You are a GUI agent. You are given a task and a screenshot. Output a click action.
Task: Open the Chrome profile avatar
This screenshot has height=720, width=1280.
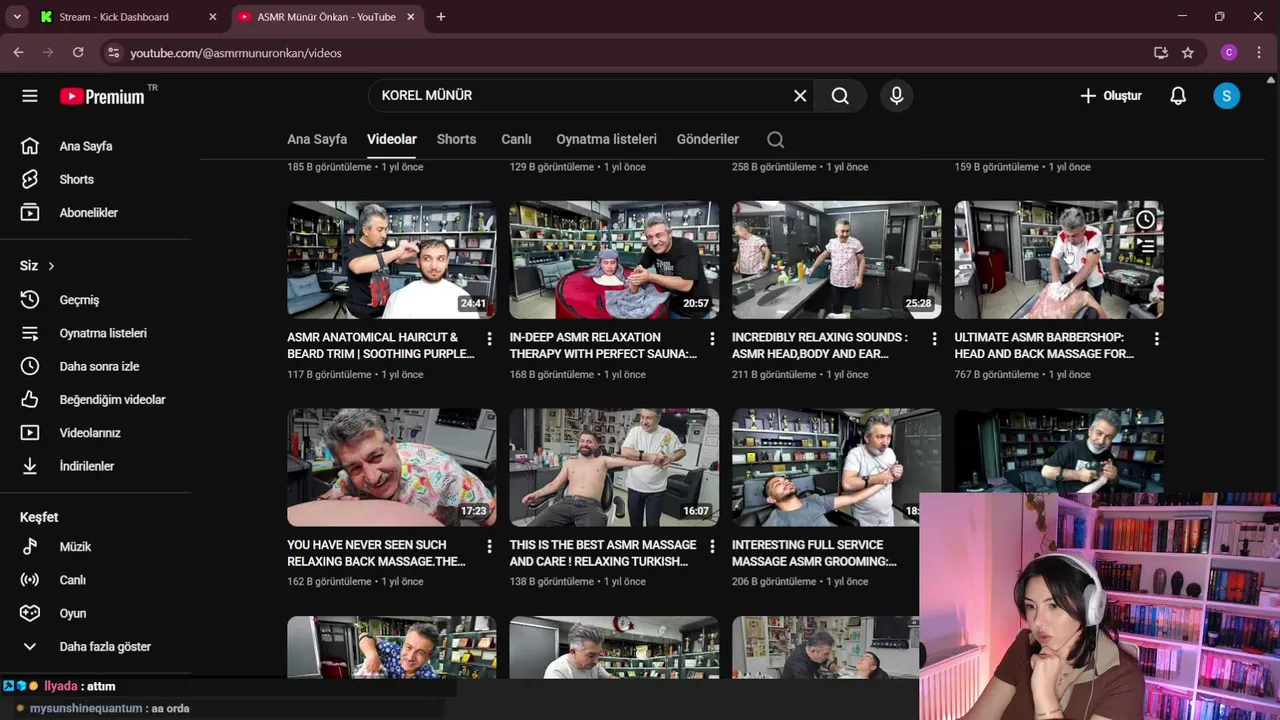[1229, 53]
